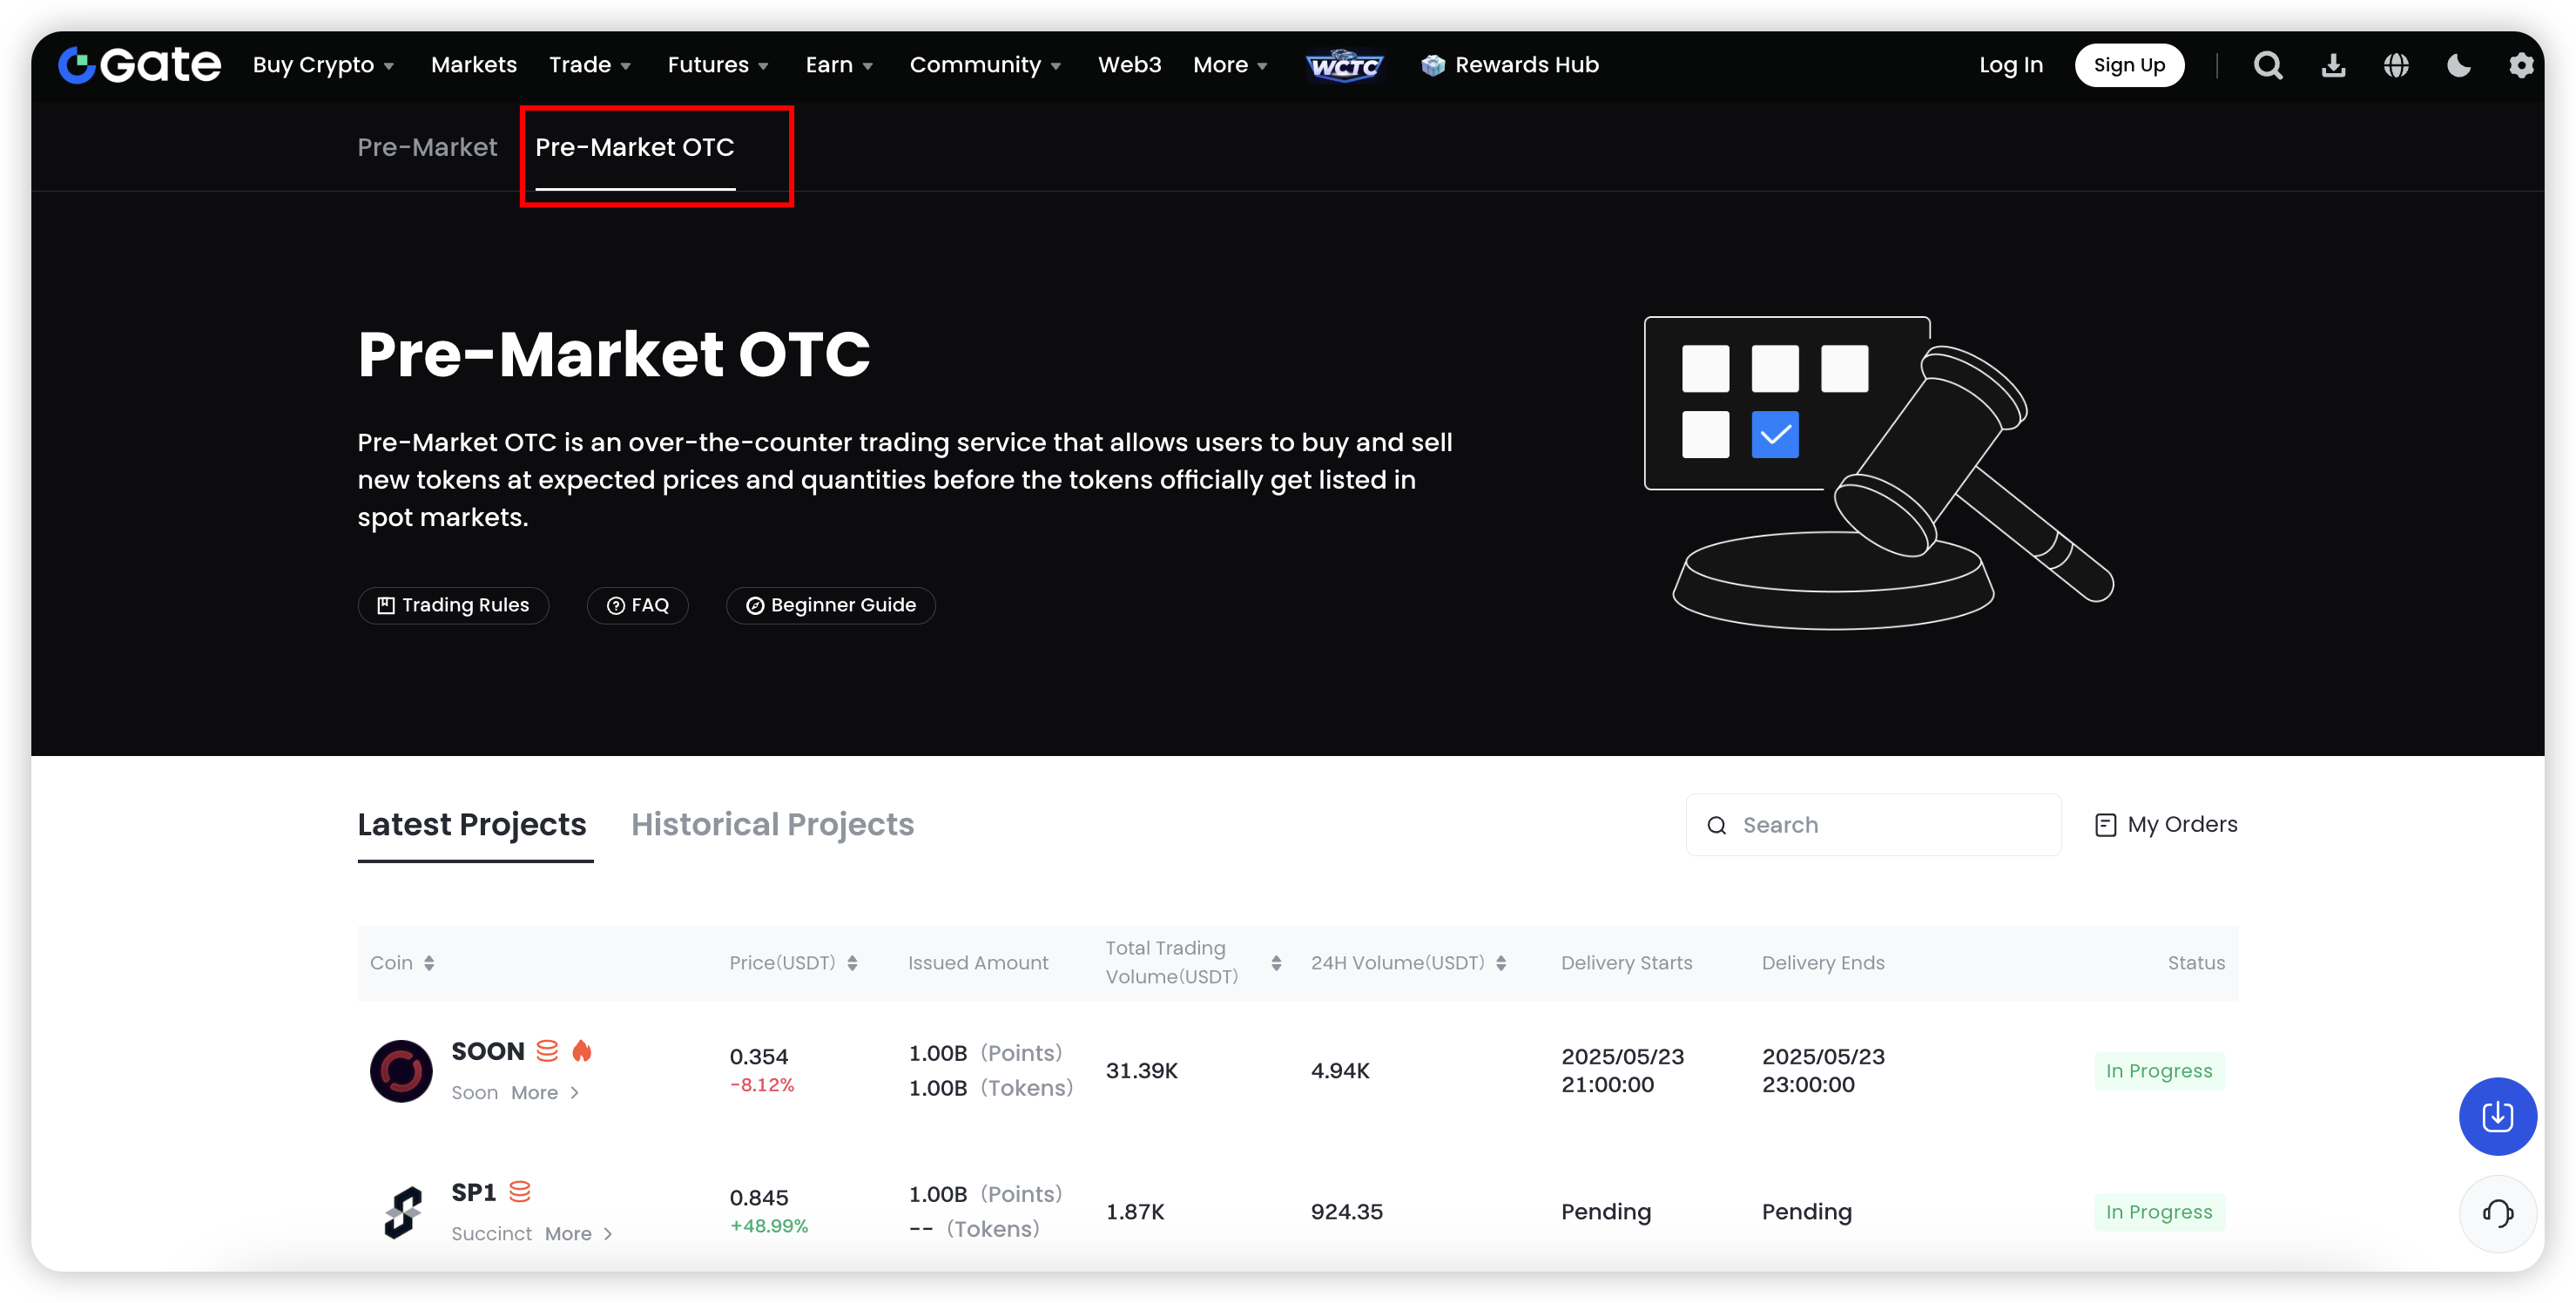Click the WCTC logo banner
The image size is (2576, 1303).
[x=1344, y=65]
